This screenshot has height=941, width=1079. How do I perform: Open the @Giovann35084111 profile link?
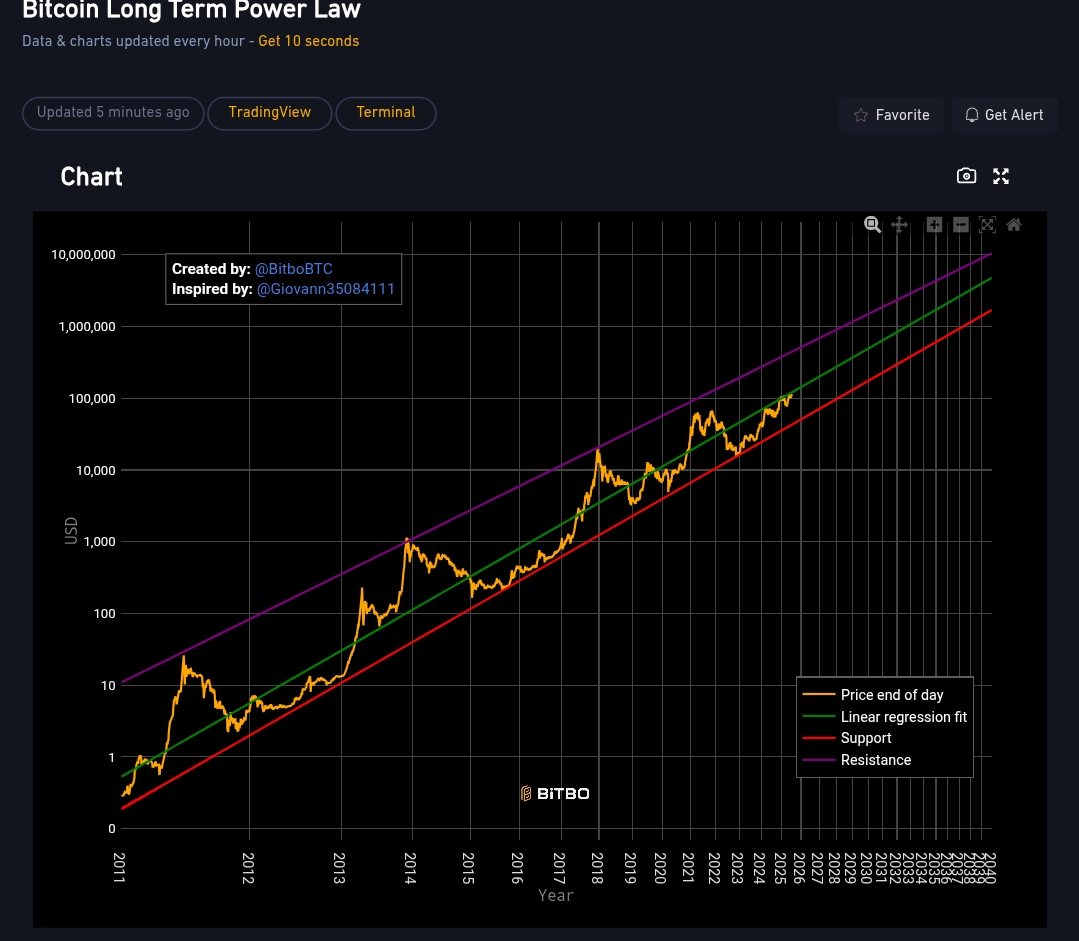click(x=325, y=289)
